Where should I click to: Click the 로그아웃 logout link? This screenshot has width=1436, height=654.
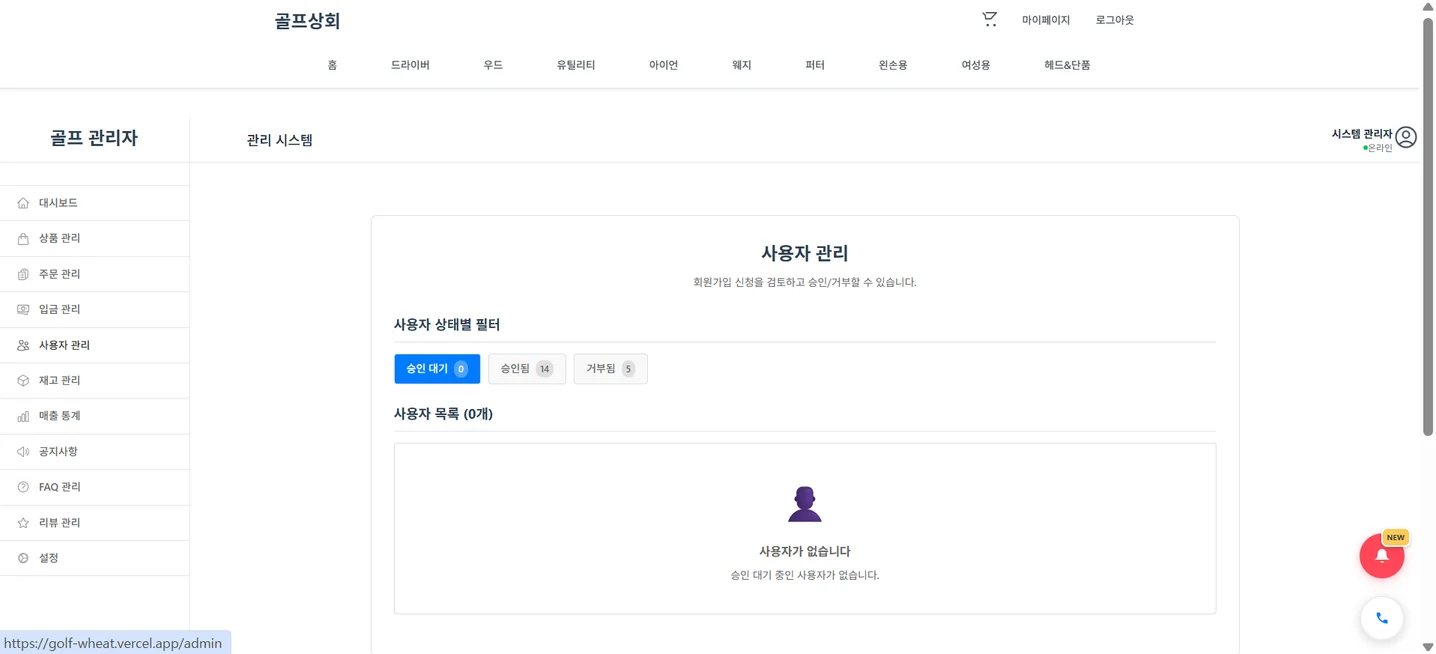(x=1113, y=19)
